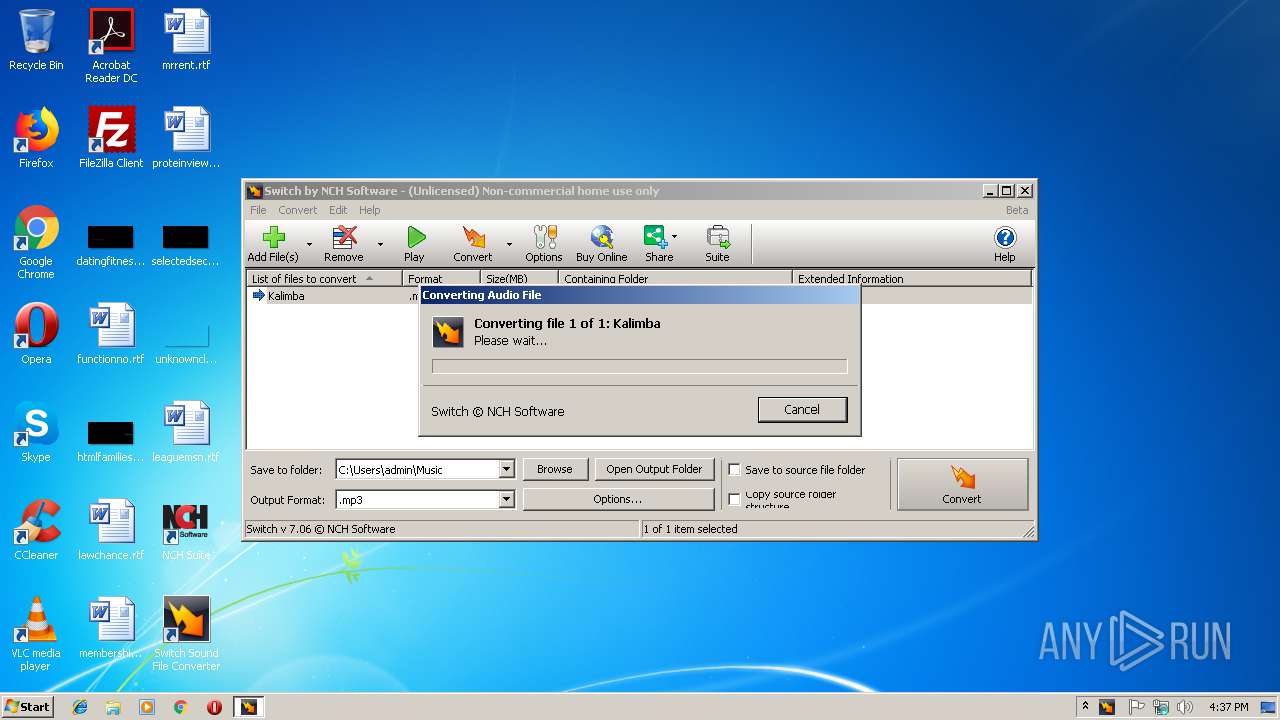Open the Add File(s) dropdown arrow
Image resolution: width=1280 pixels, height=720 pixels.
[x=309, y=244]
